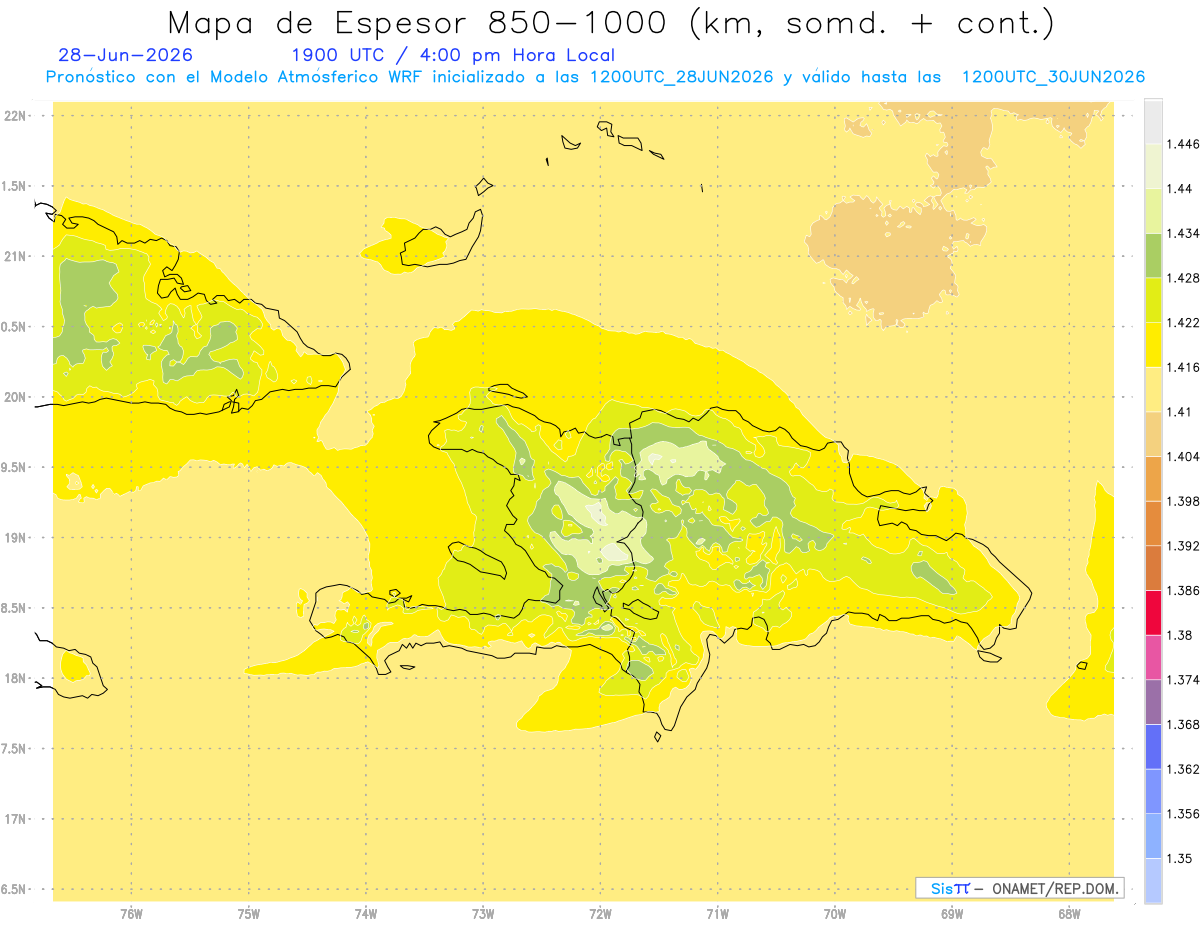The width and height of the screenshot is (1200, 927).
Task: Click the purple legend swatch above 1.368
Action: pyautogui.click(x=1153, y=701)
